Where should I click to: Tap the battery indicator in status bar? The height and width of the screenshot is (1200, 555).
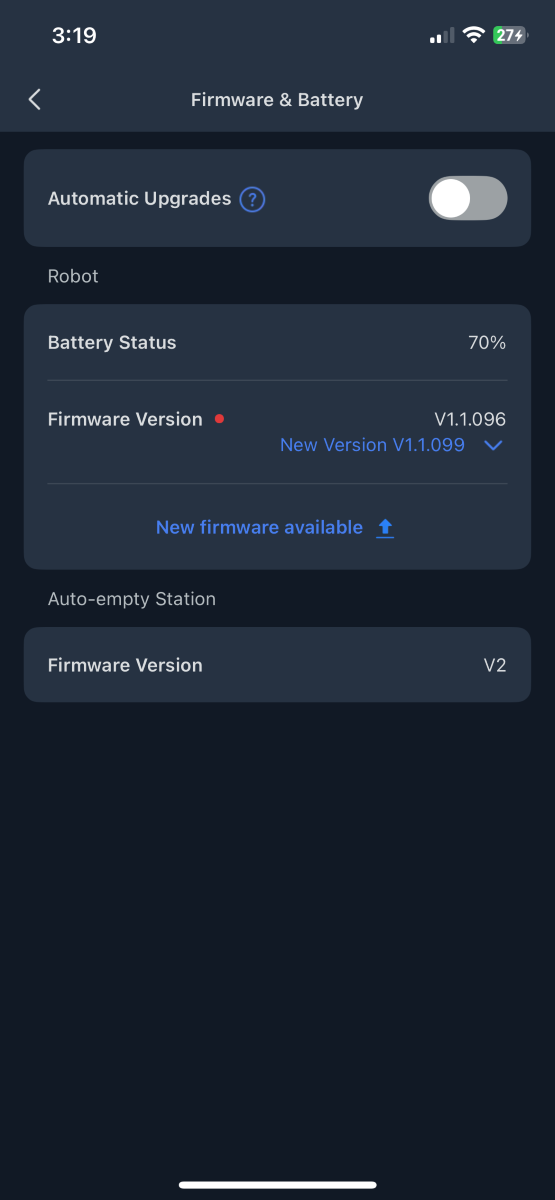[x=510, y=35]
